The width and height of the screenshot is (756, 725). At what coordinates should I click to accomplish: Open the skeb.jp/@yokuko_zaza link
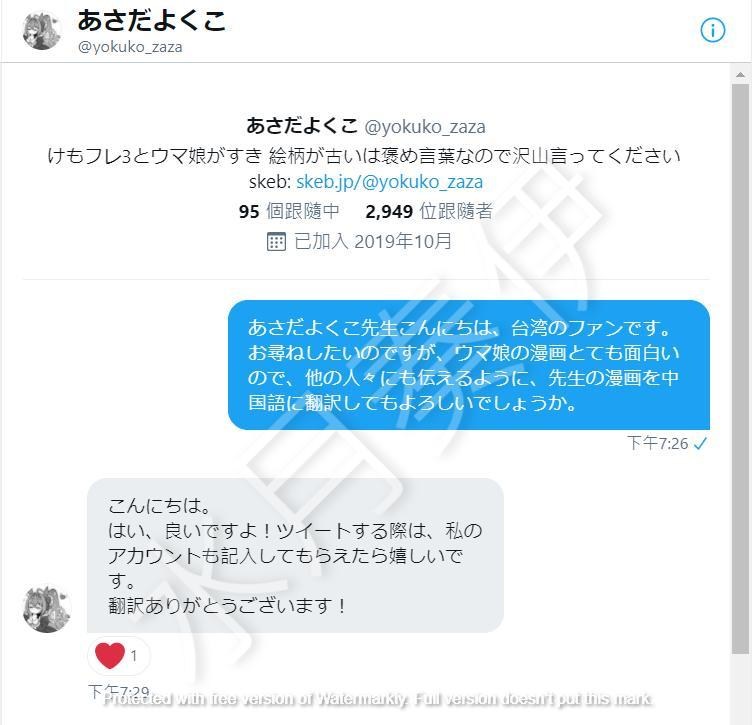tap(389, 182)
